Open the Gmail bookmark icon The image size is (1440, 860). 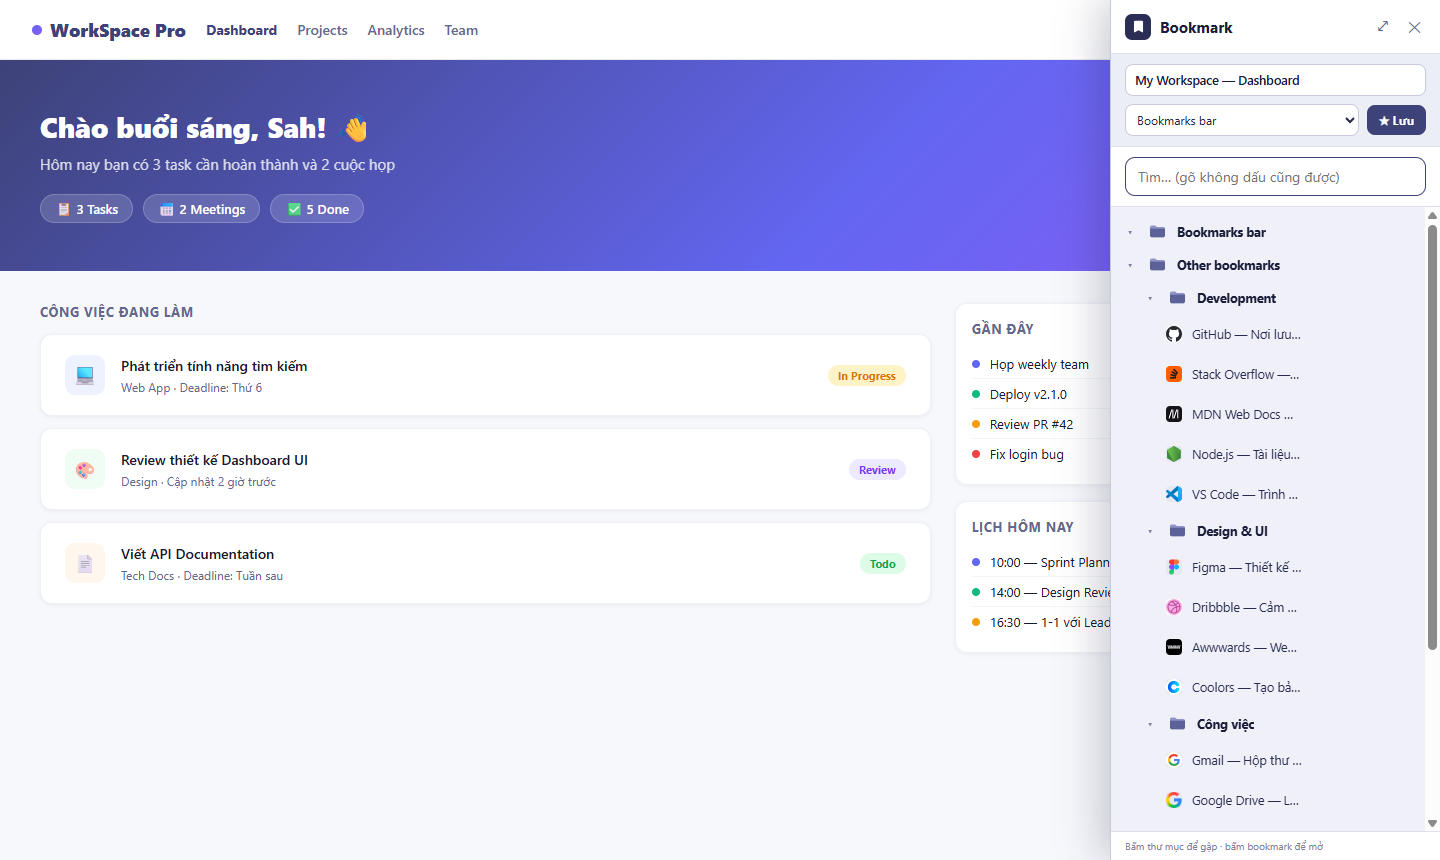(1174, 760)
